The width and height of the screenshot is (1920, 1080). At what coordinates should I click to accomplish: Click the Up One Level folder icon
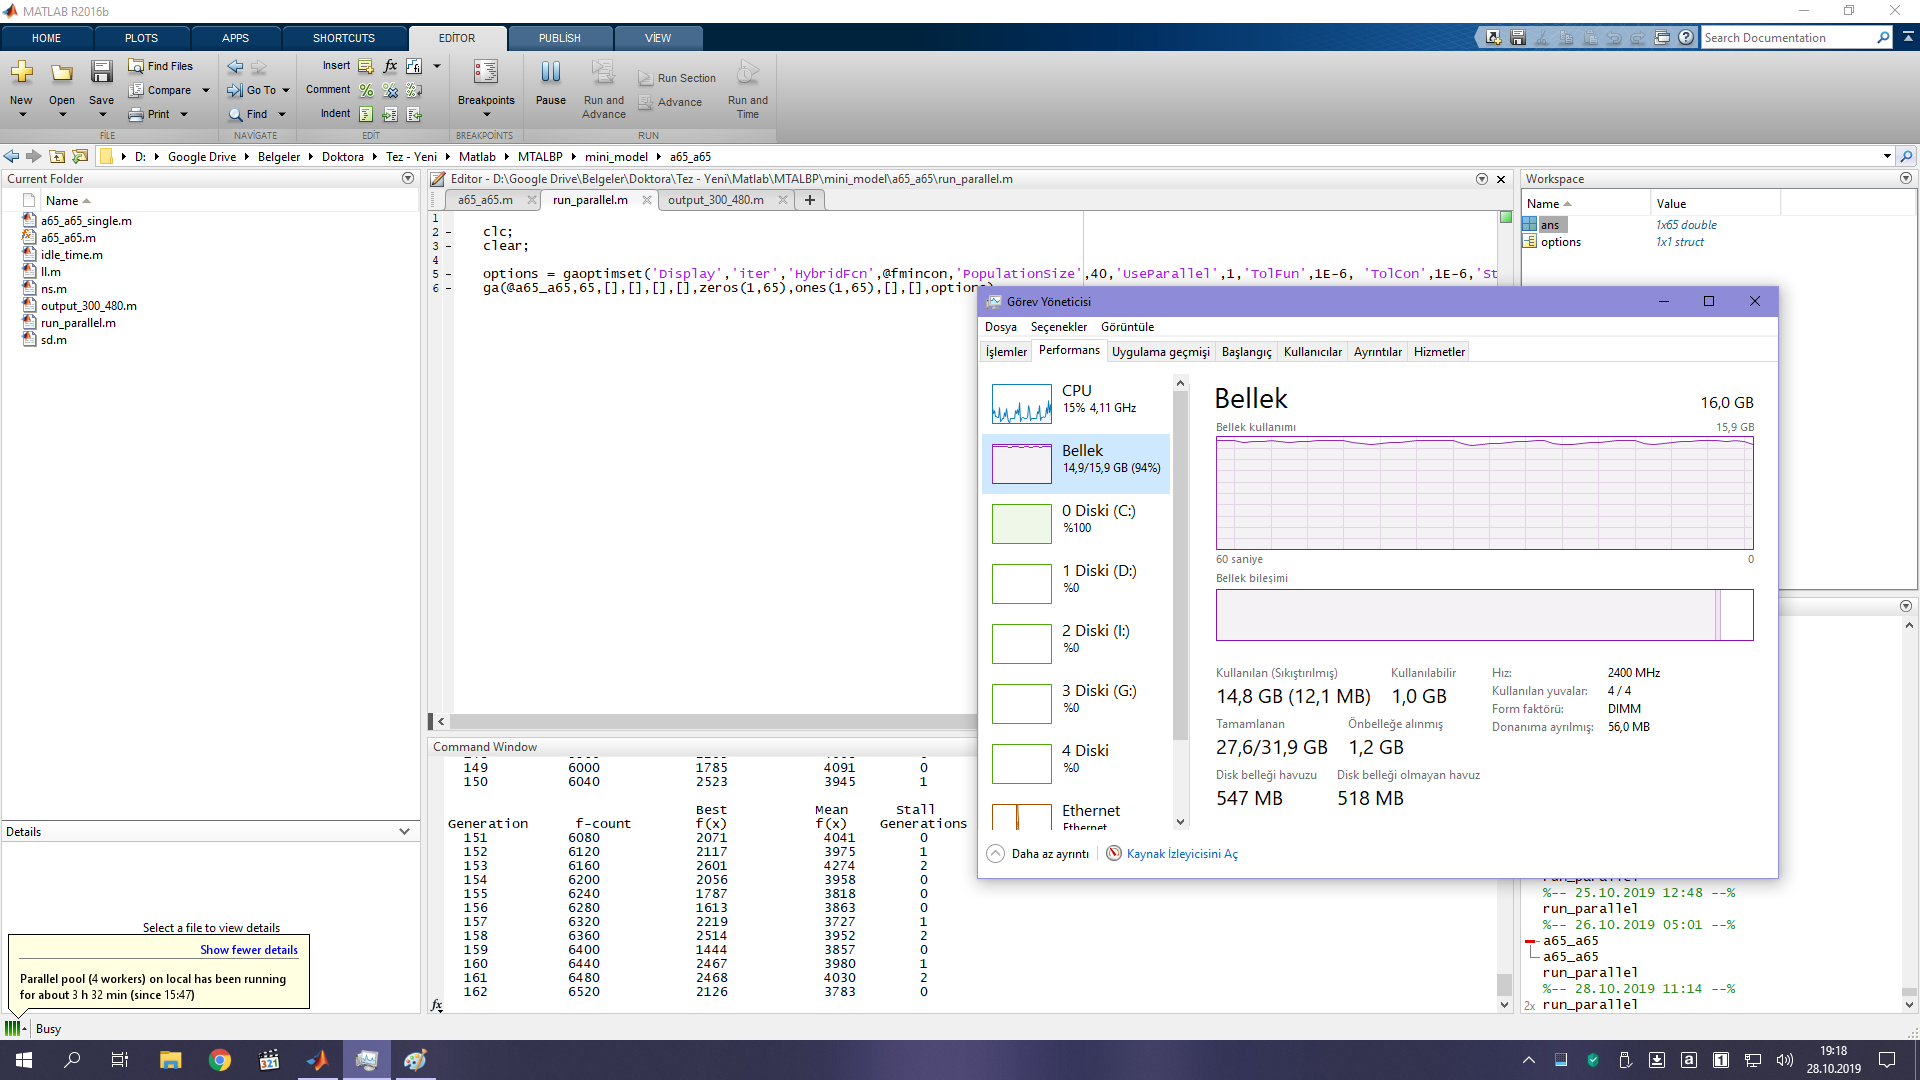57,157
